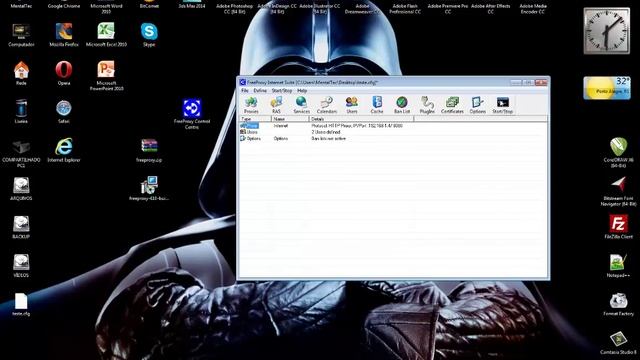Select the Options row in the list

[293, 139]
